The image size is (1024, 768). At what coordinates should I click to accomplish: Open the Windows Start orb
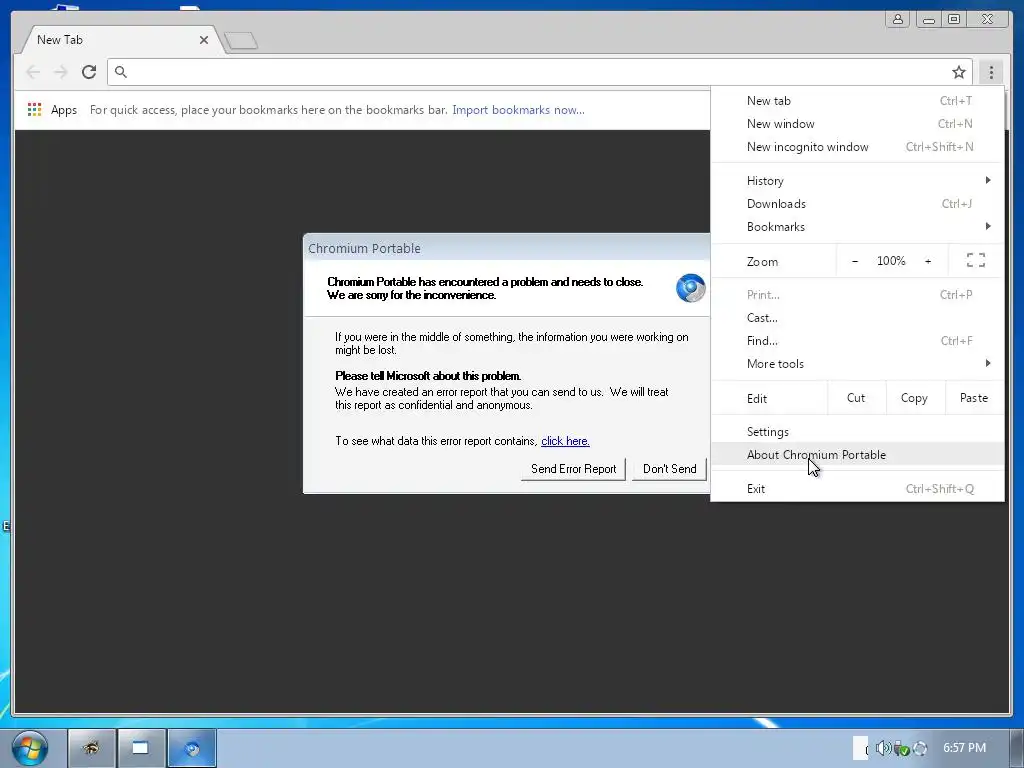(29, 748)
